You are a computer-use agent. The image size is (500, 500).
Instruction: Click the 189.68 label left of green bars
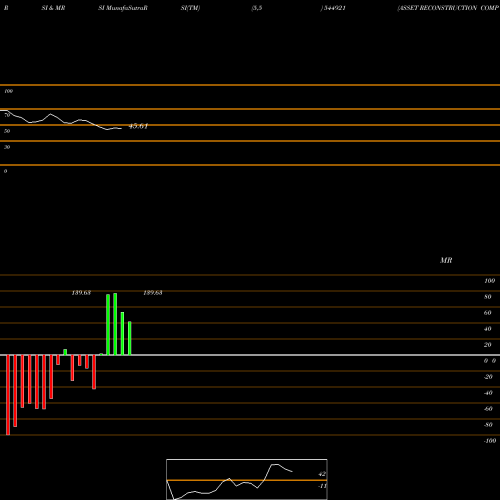(81, 293)
